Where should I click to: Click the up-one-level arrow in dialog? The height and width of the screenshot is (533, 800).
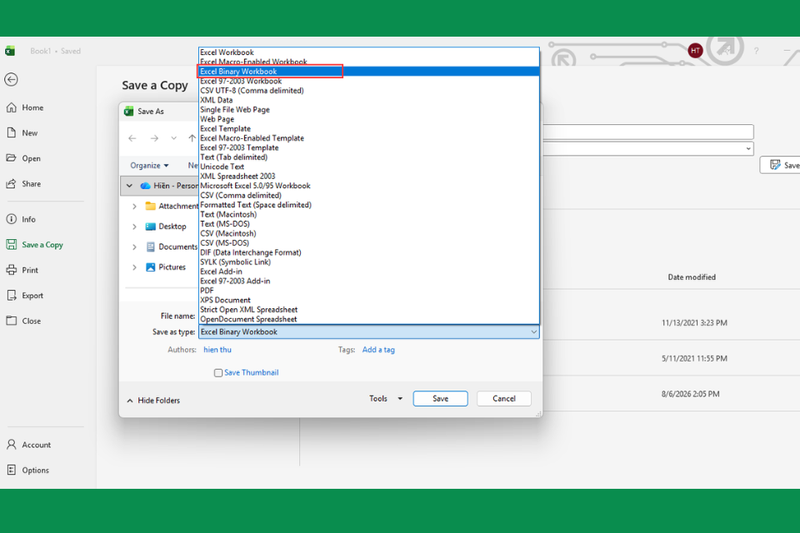192,138
